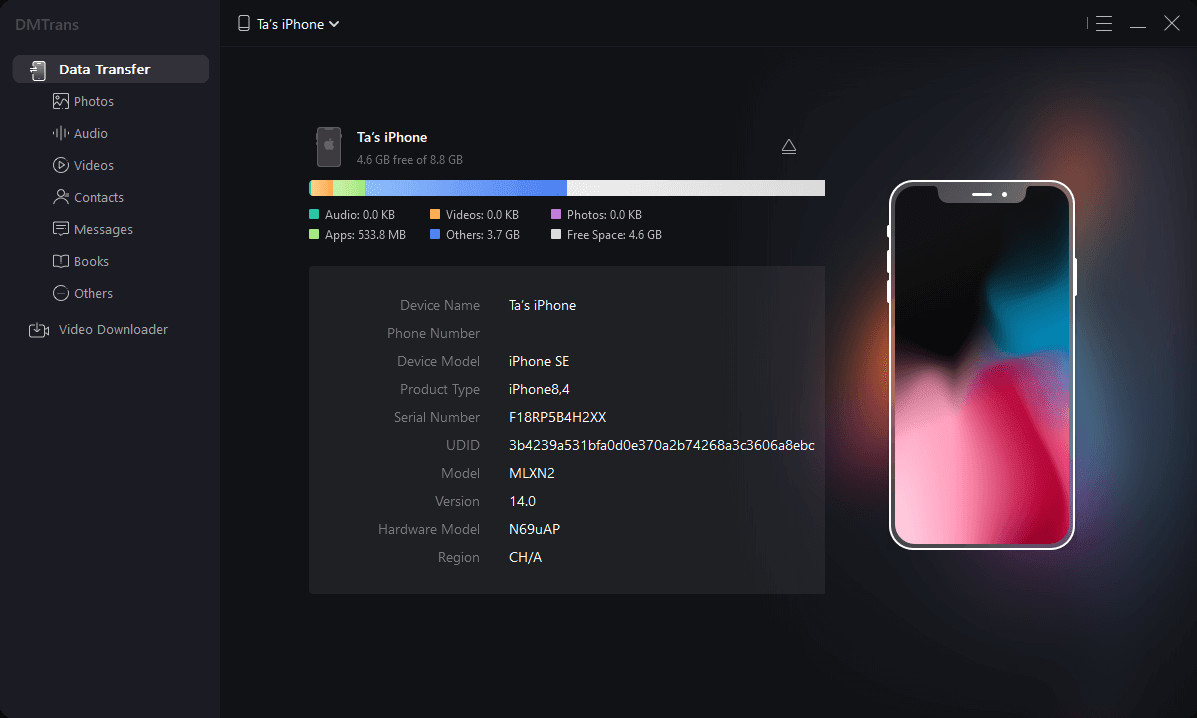Click the Hardware Model value N69uAP
Image resolution: width=1197 pixels, height=718 pixels.
pyautogui.click(x=534, y=530)
